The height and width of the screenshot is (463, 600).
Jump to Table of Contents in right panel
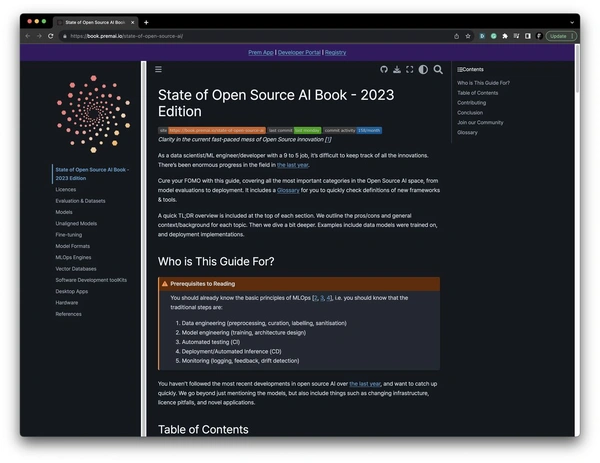pos(478,93)
